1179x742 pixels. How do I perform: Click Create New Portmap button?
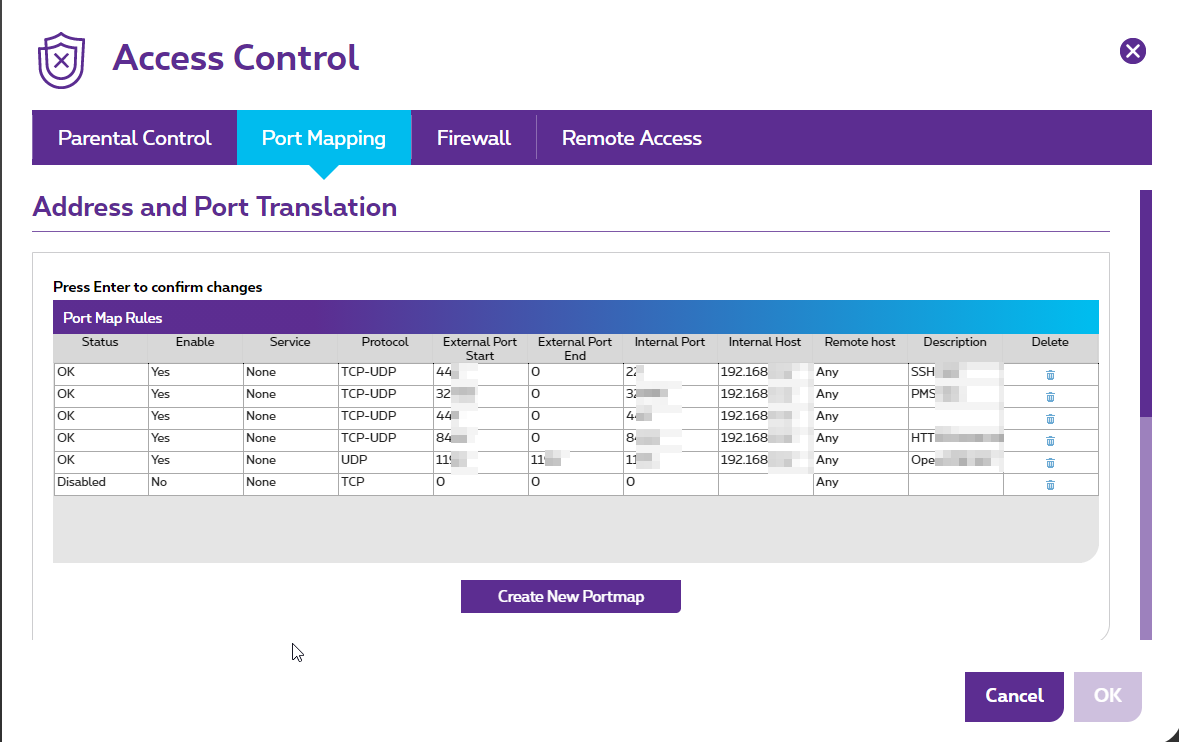[570, 597]
